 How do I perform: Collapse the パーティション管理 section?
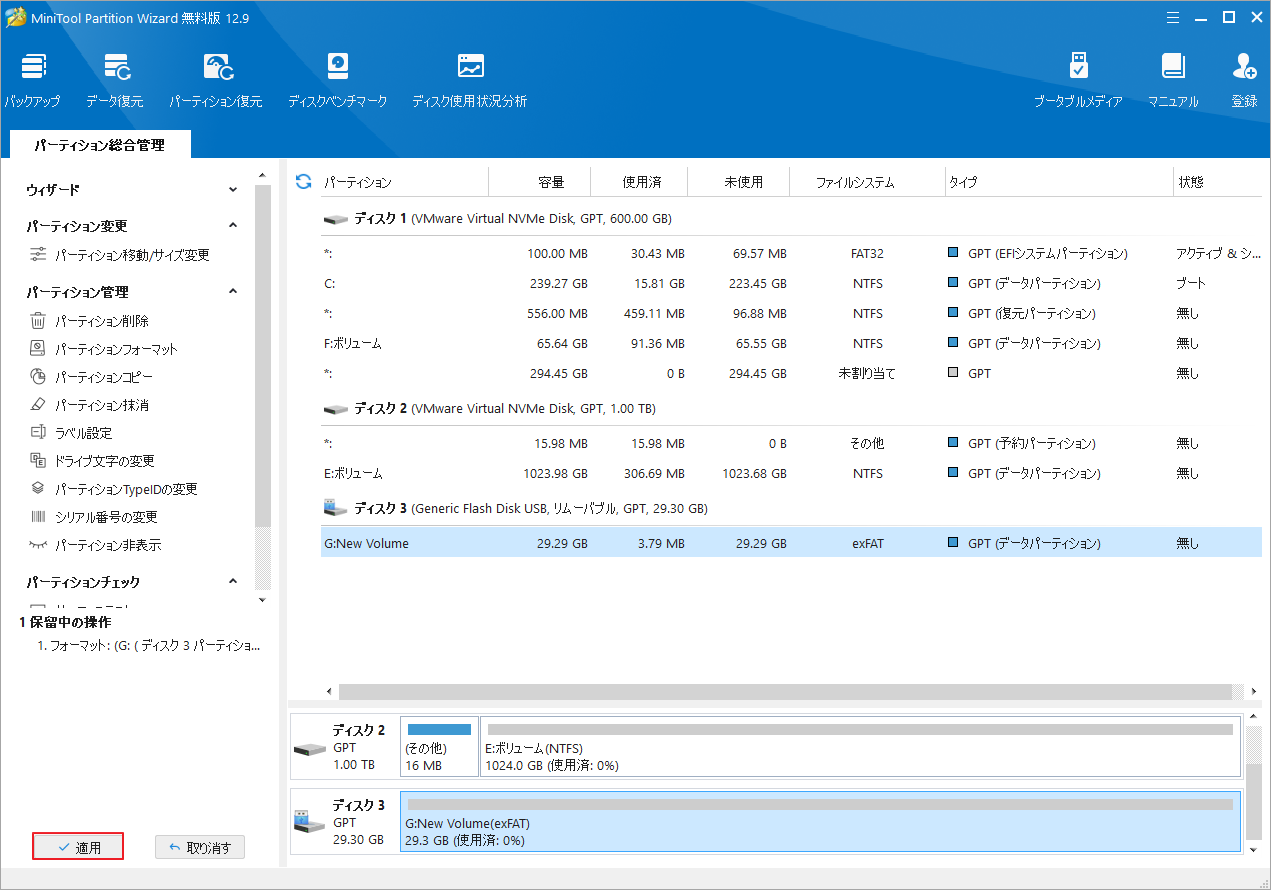(x=233, y=292)
